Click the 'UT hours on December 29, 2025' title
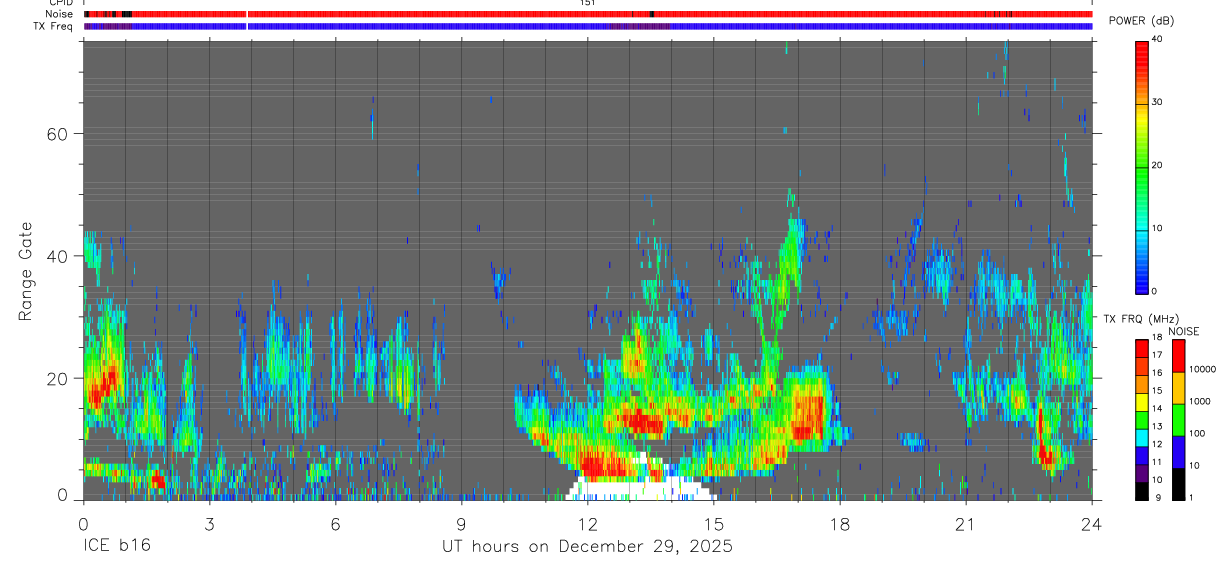 (x=588, y=547)
